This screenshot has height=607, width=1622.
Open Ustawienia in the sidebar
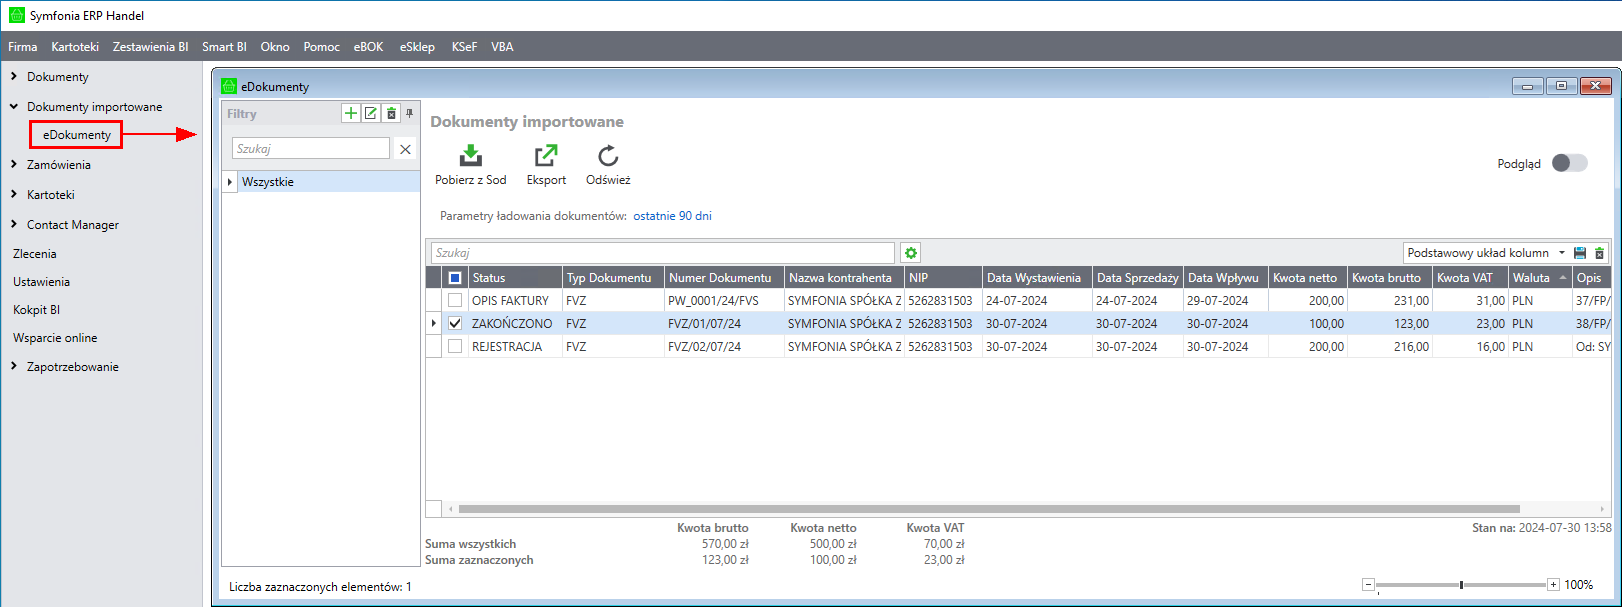(x=41, y=282)
